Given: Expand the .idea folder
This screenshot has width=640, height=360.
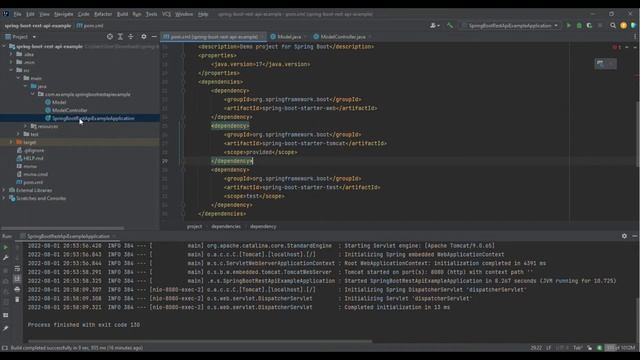Looking at the screenshot, I should point(11,54).
